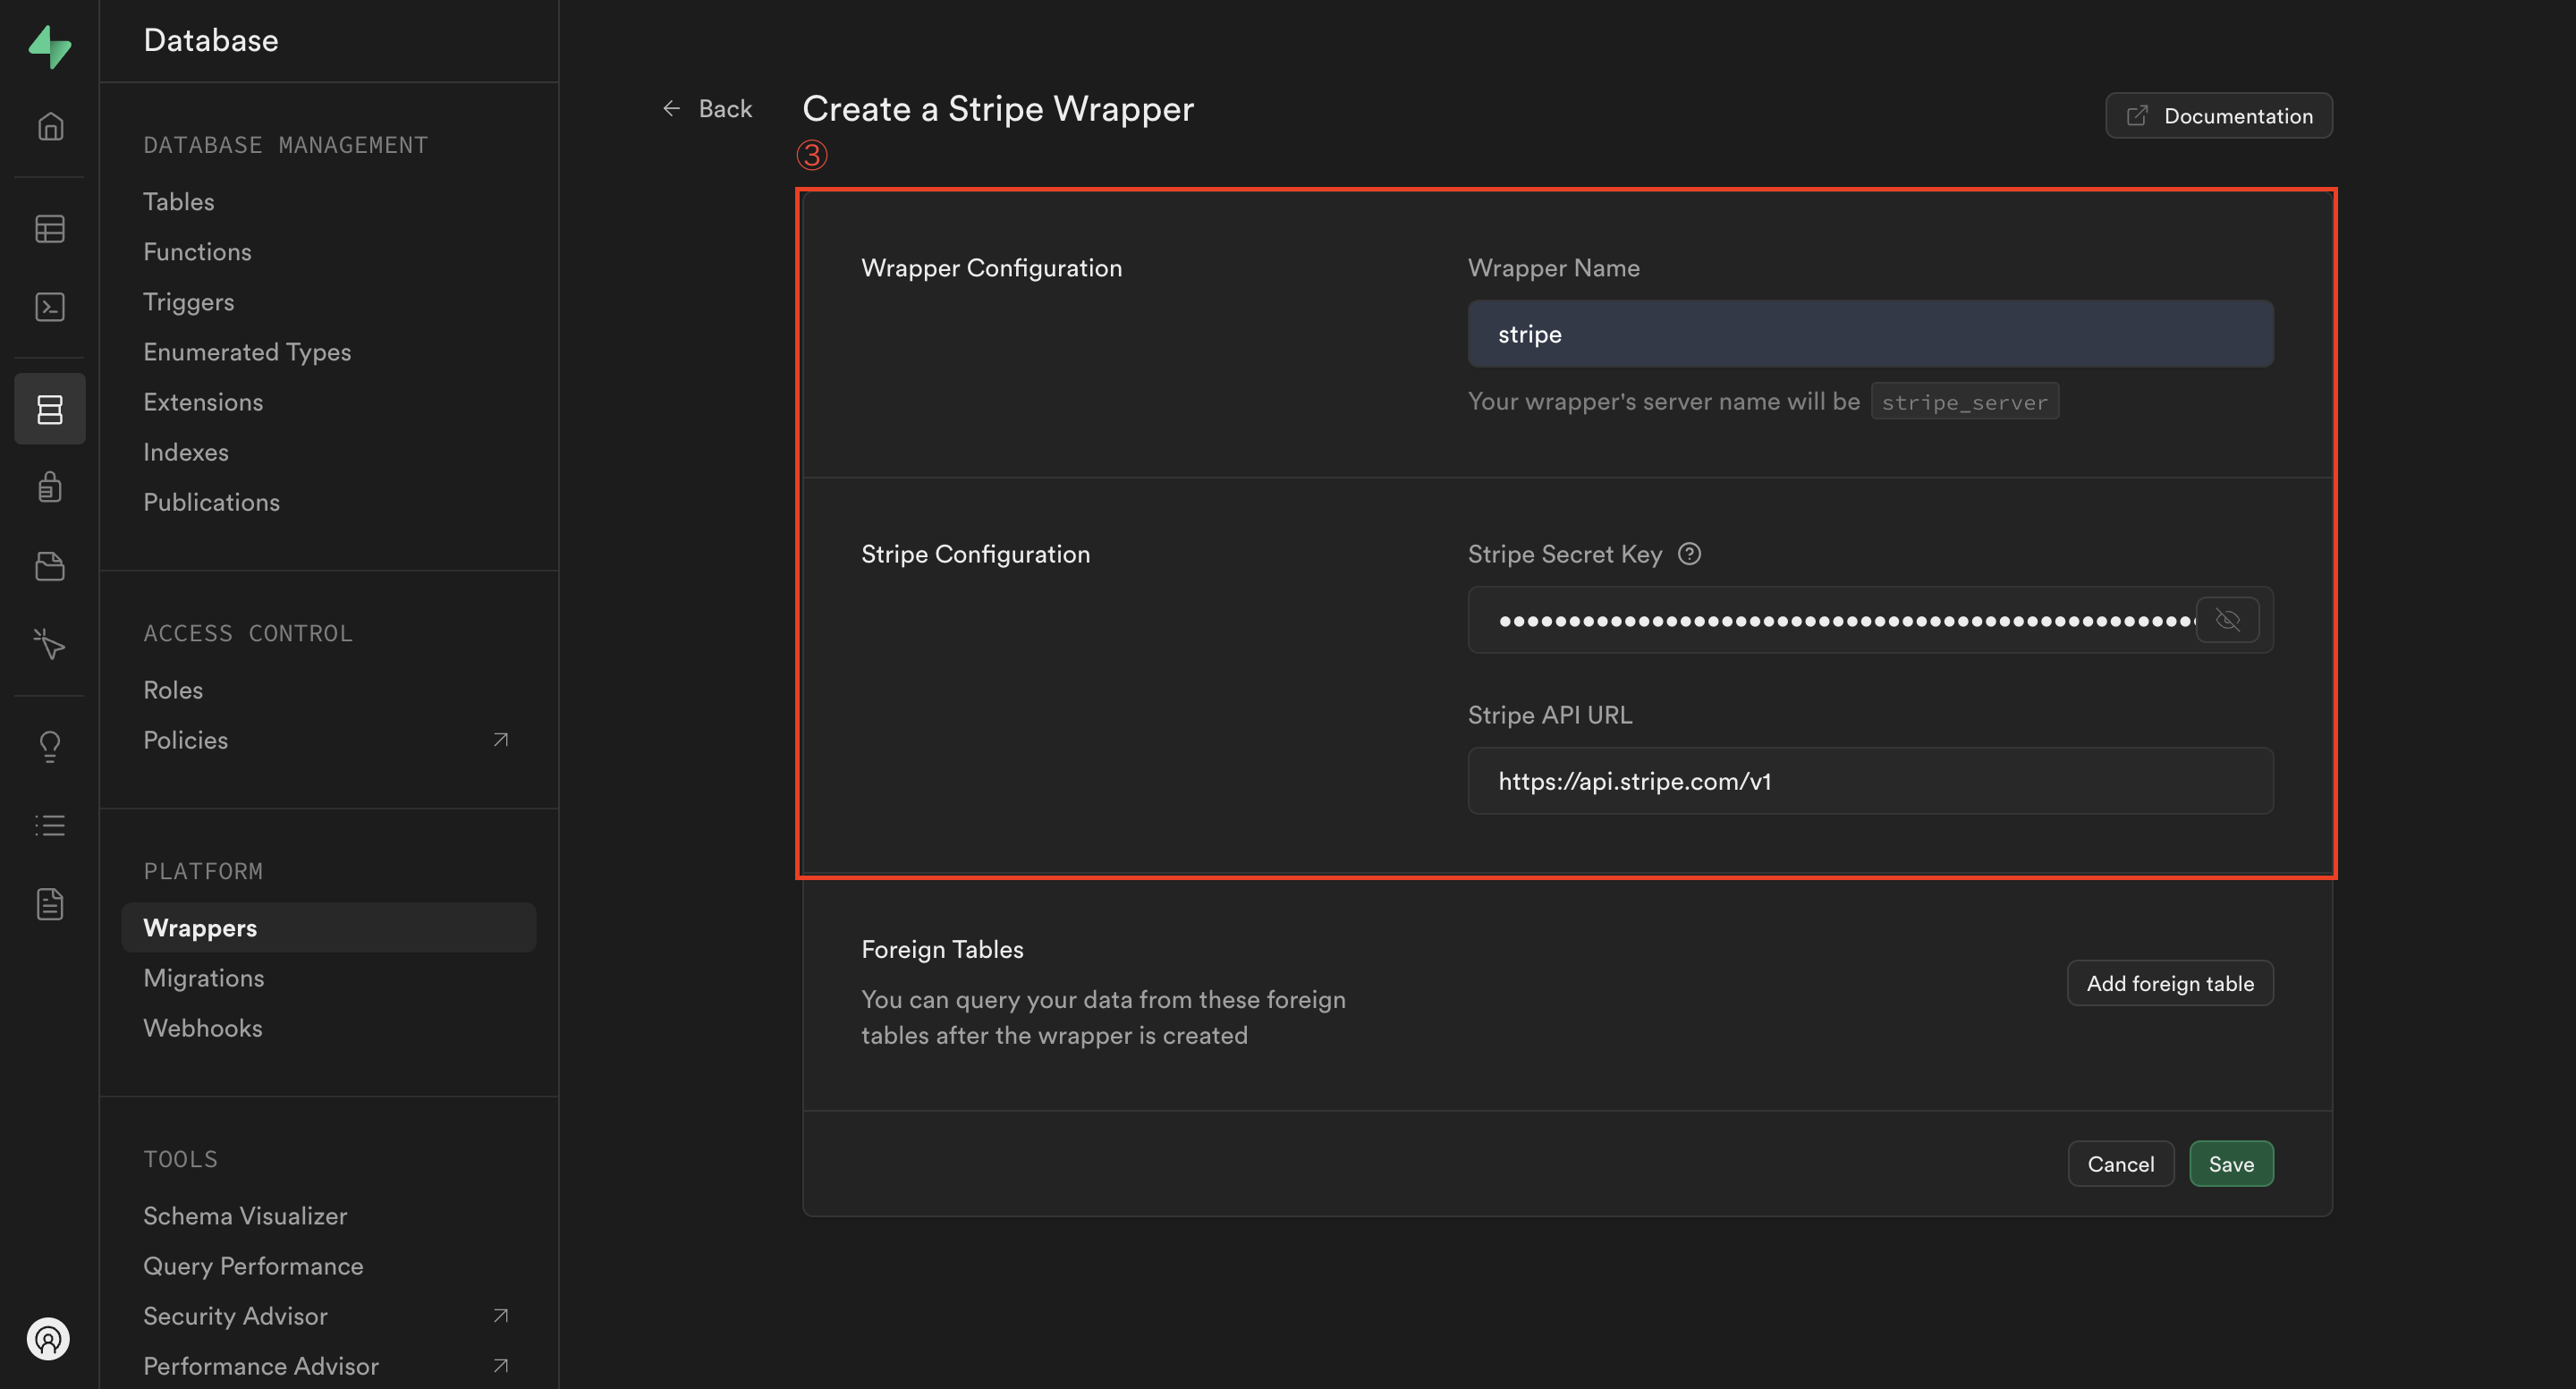Click the stripe_server code label
This screenshot has height=1389, width=2576.
[1964, 402]
